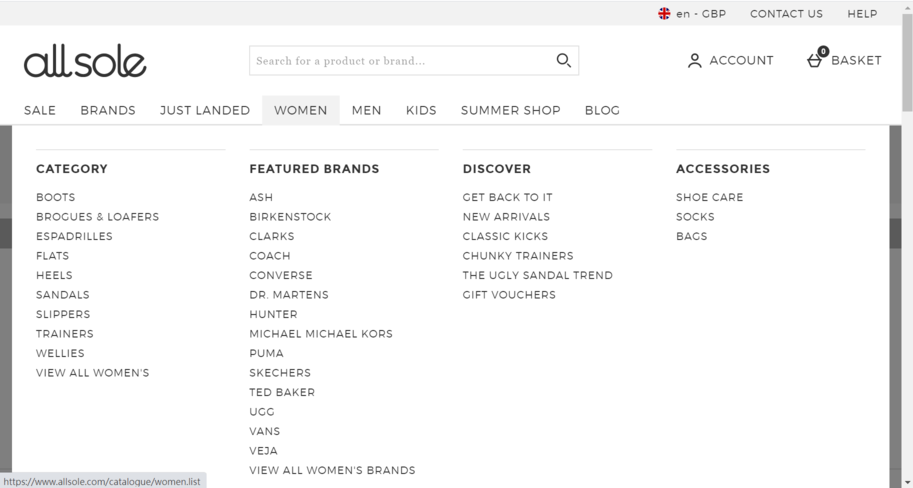The height and width of the screenshot is (488, 913).
Task: Click the allsole logo
Action: (x=85, y=61)
